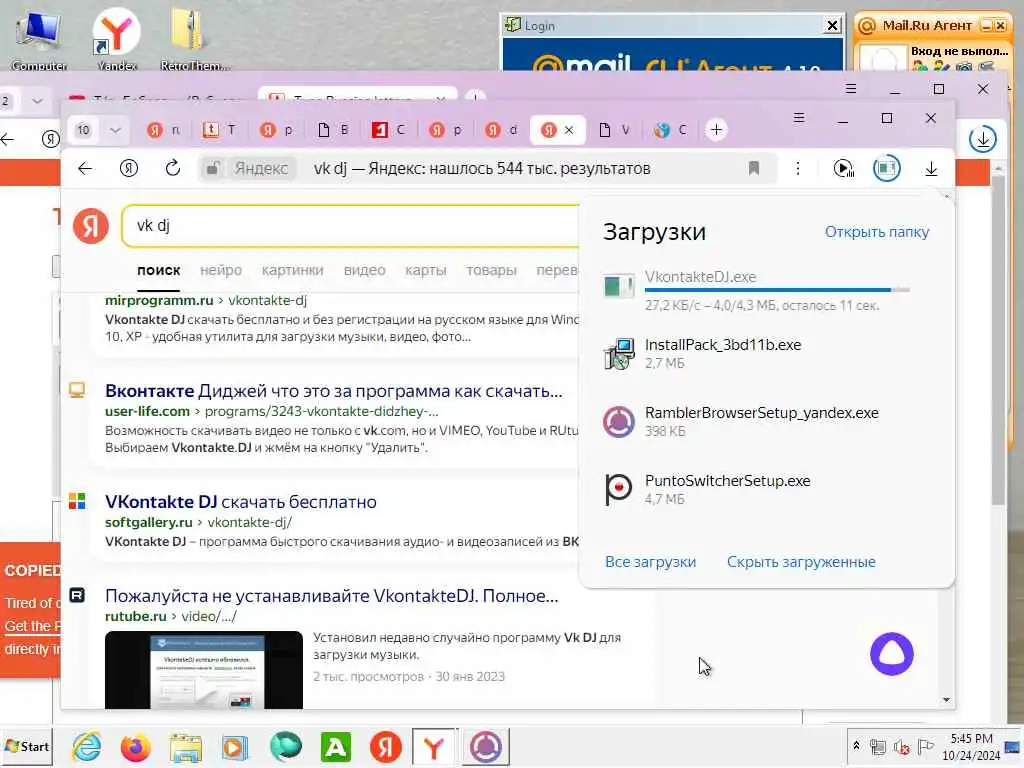Open the Yandex desktop shortcut

tap(116, 39)
